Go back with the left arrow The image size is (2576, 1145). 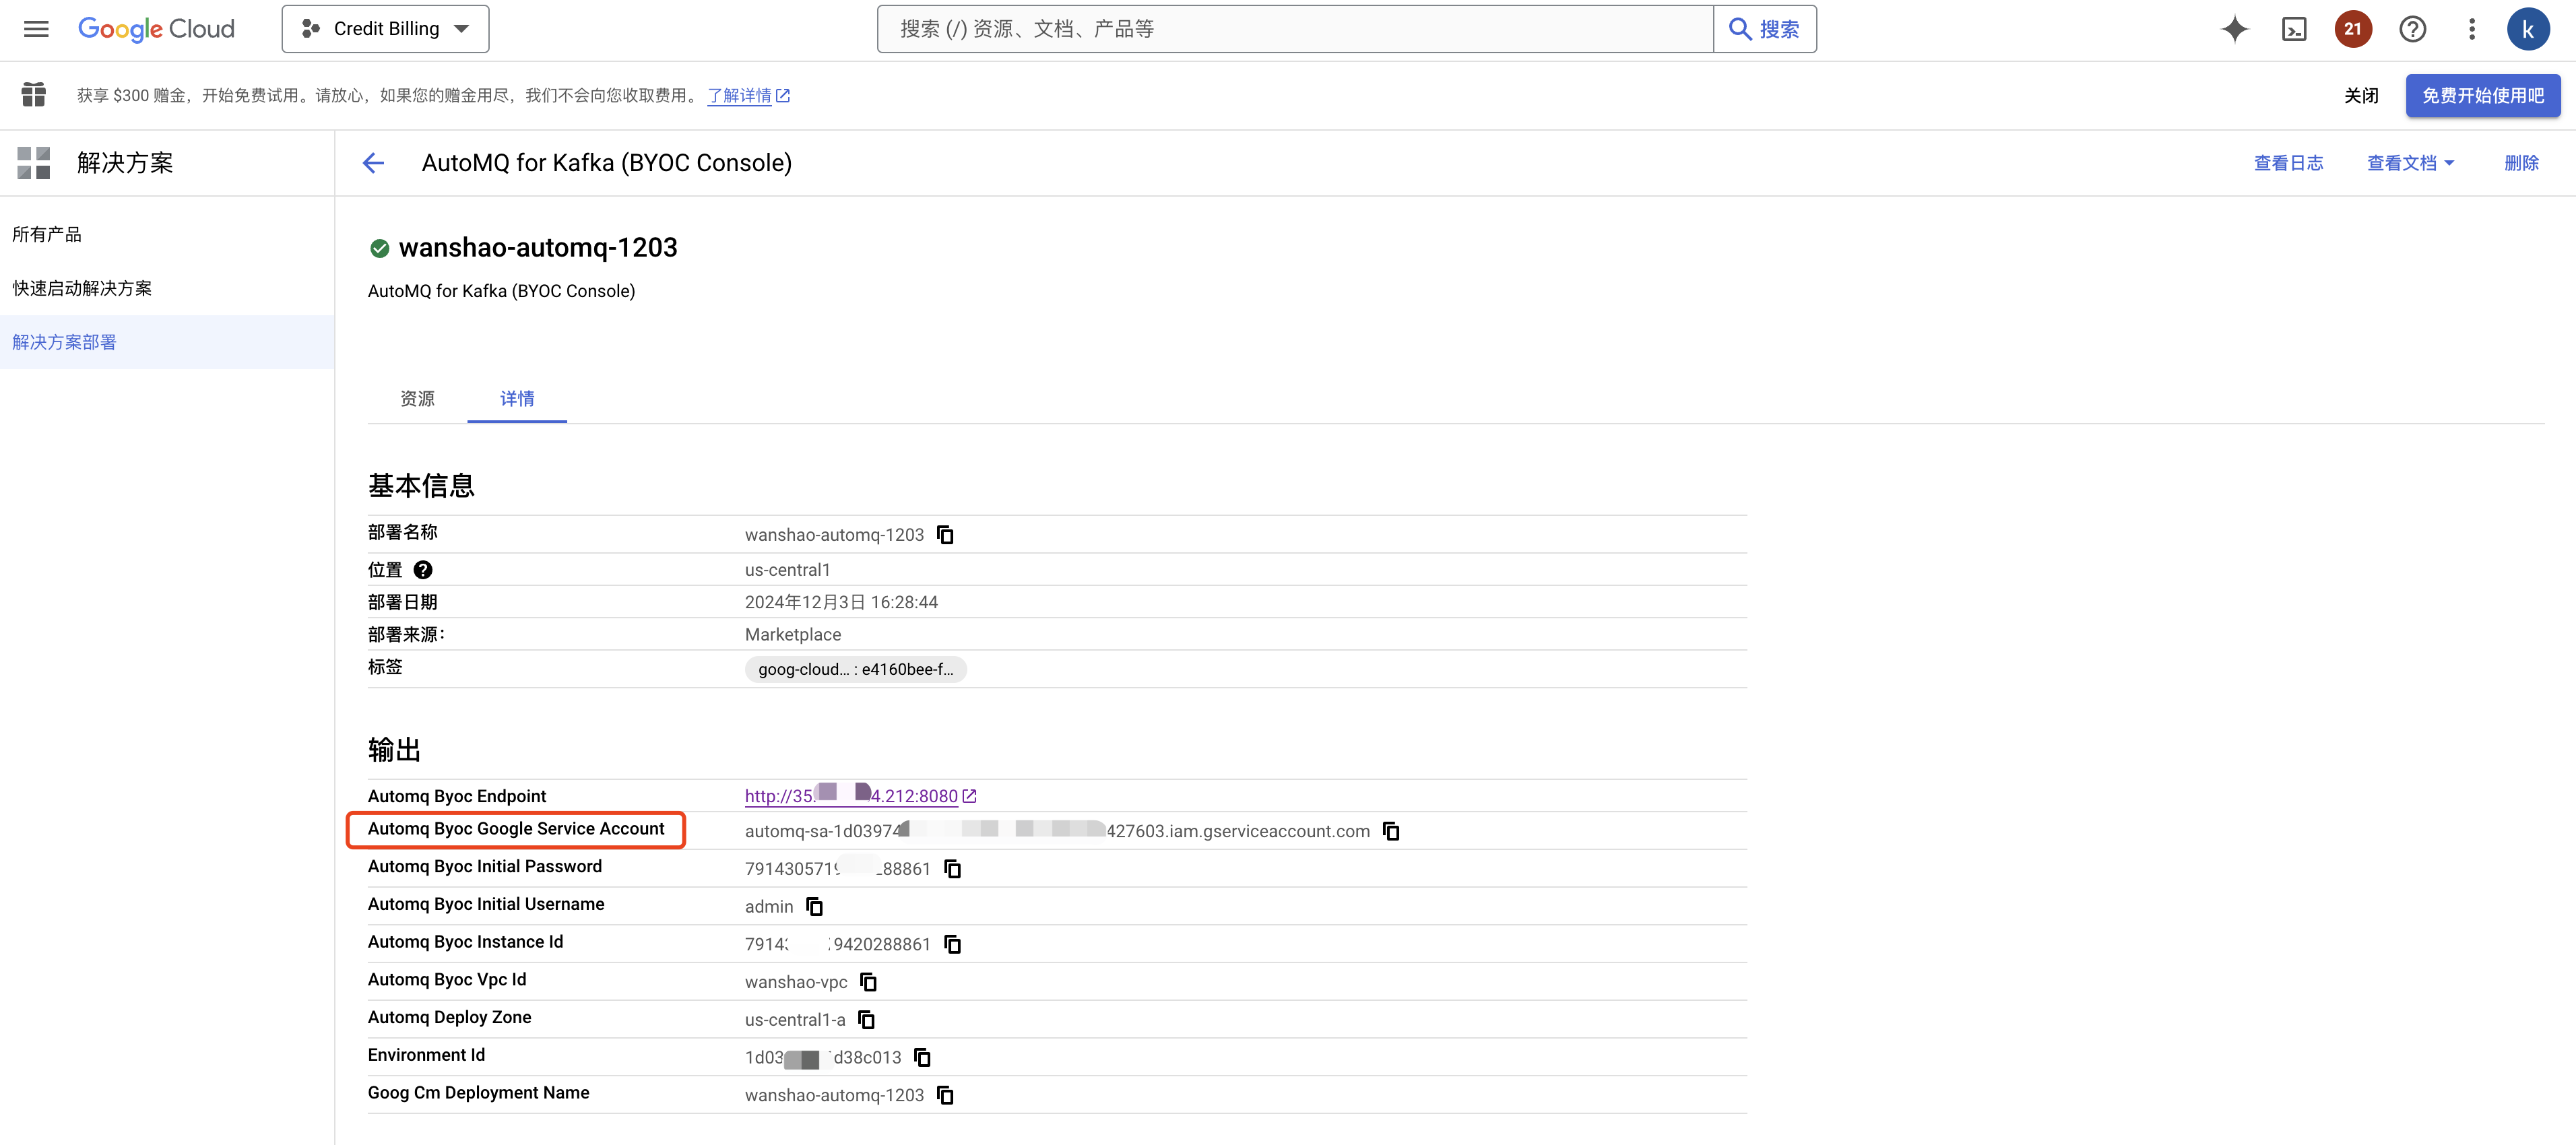(x=373, y=163)
